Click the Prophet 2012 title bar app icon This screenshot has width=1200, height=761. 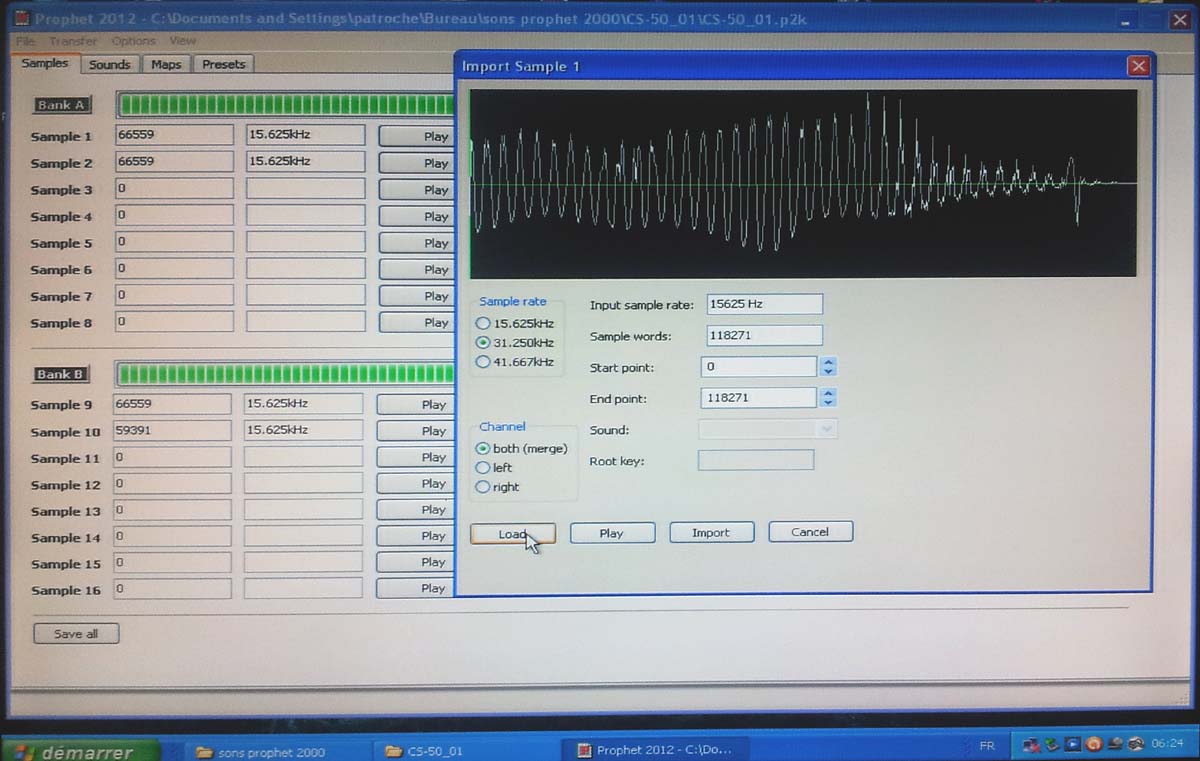[22, 18]
